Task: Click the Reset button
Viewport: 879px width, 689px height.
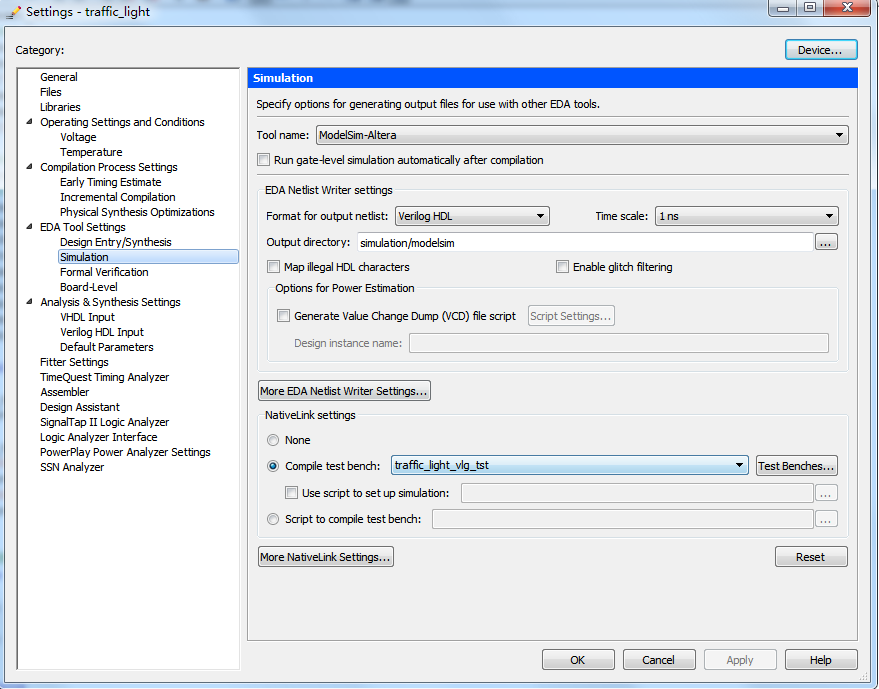Action: coord(811,557)
